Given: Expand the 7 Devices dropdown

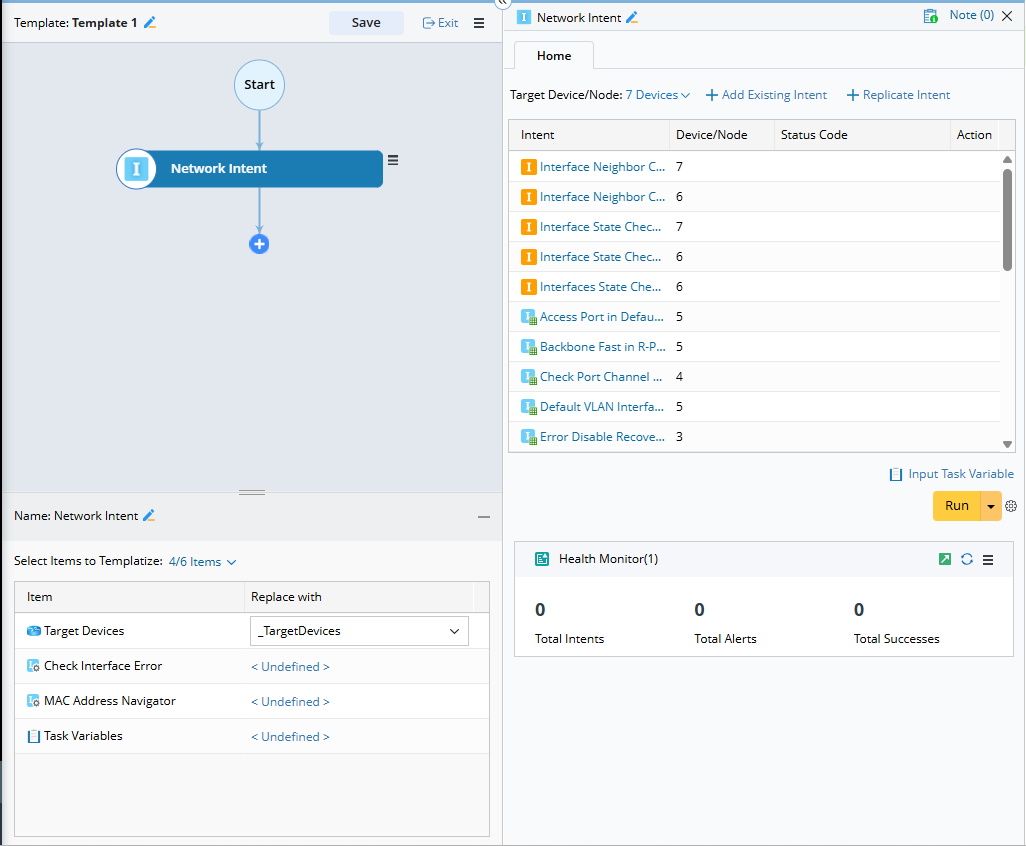Looking at the screenshot, I should [657, 95].
